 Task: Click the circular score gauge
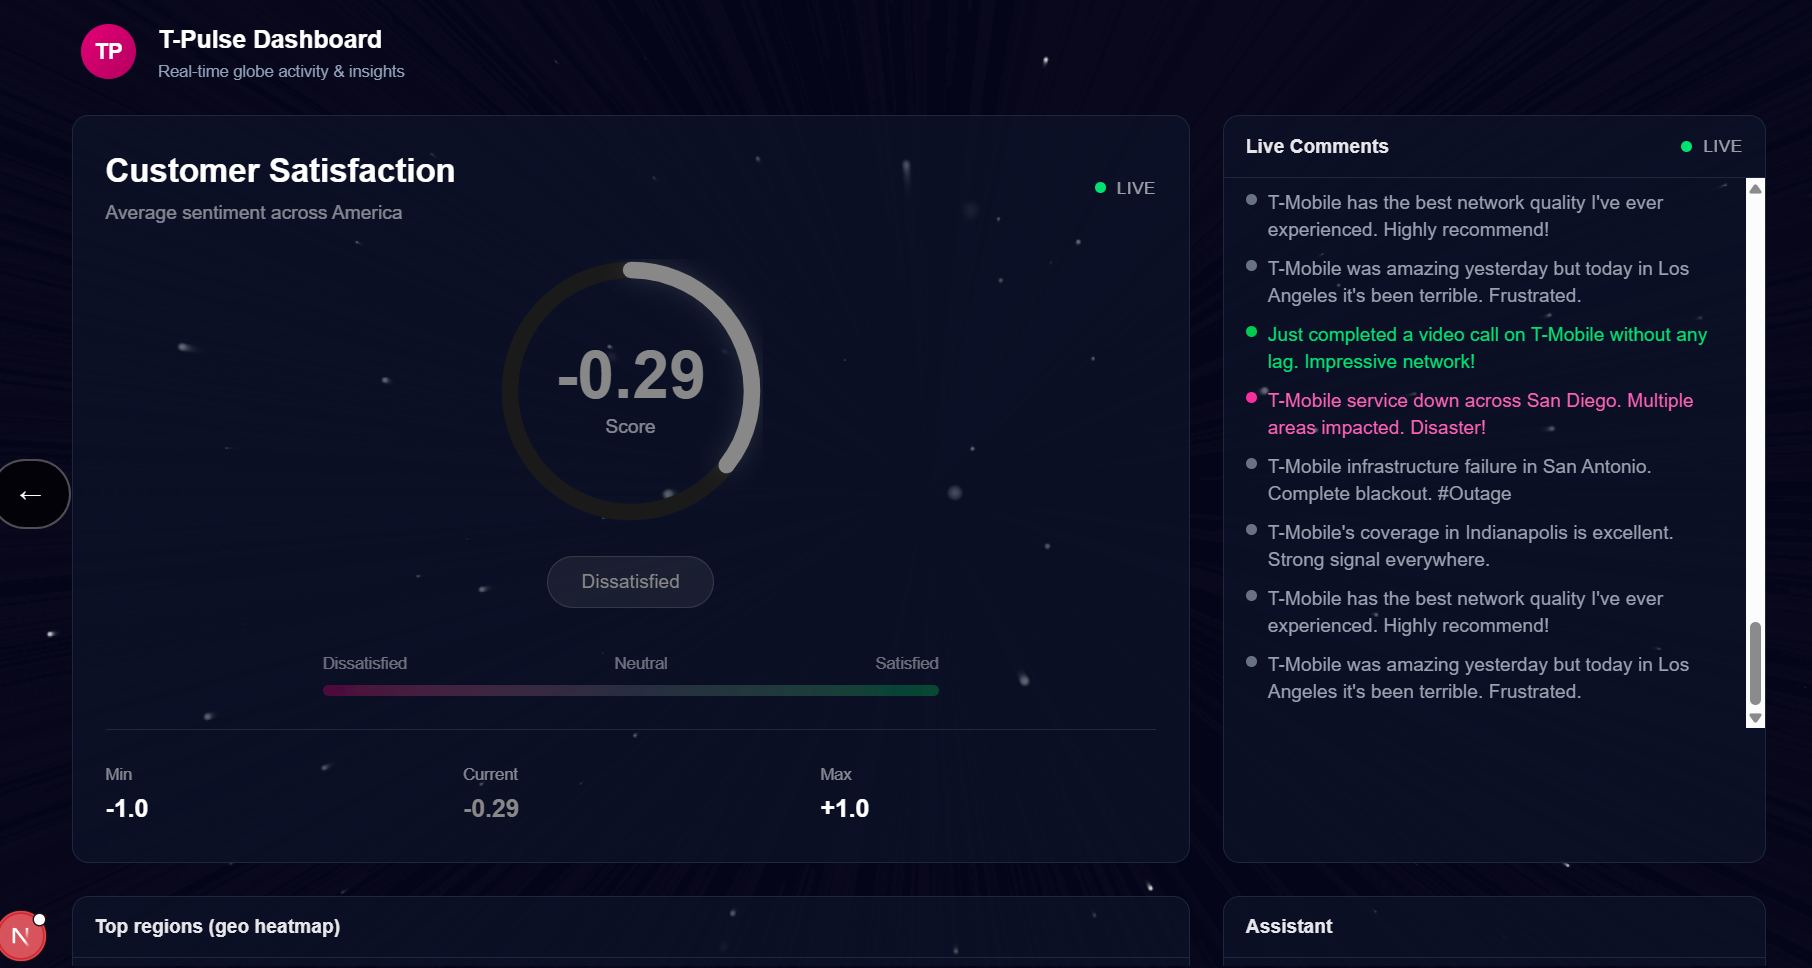[631, 391]
